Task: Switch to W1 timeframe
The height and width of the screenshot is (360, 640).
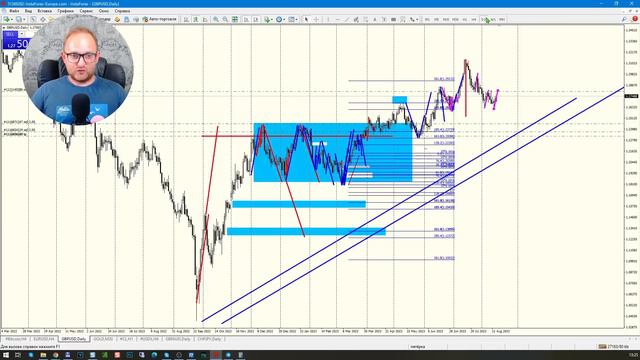Action: pos(493,19)
